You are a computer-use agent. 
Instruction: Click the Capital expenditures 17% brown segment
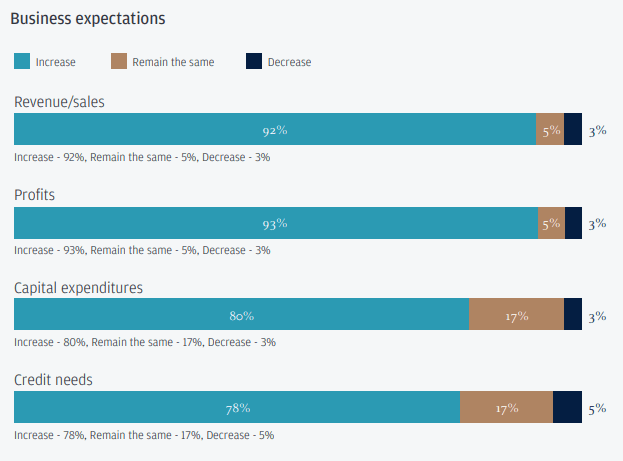coord(516,315)
